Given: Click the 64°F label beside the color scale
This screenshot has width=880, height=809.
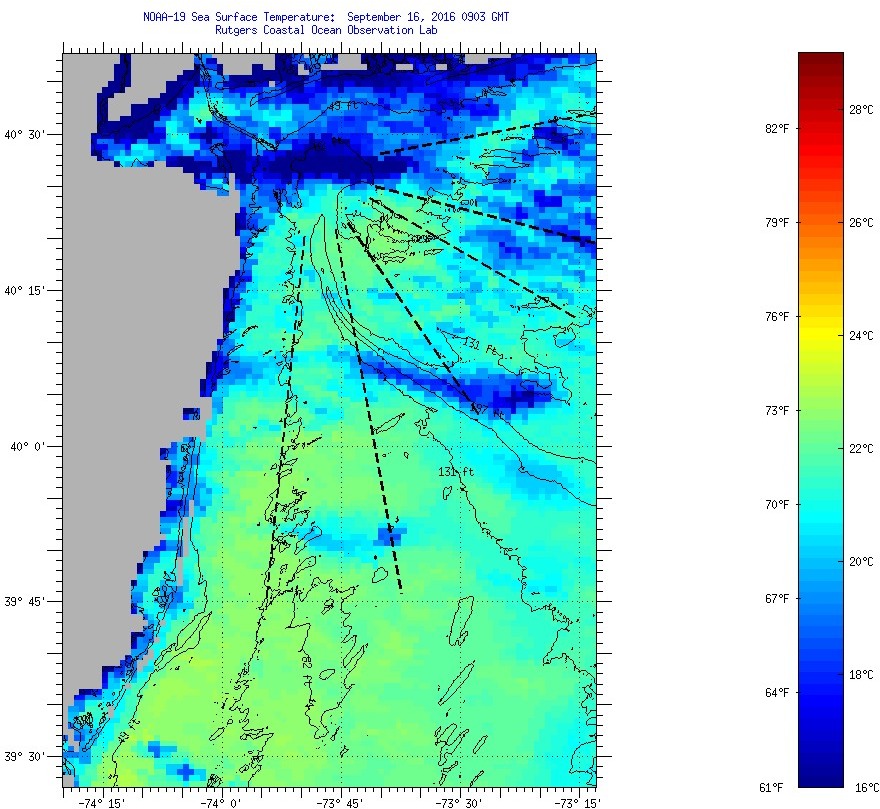Looking at the screenshot, I should [777, 693].
